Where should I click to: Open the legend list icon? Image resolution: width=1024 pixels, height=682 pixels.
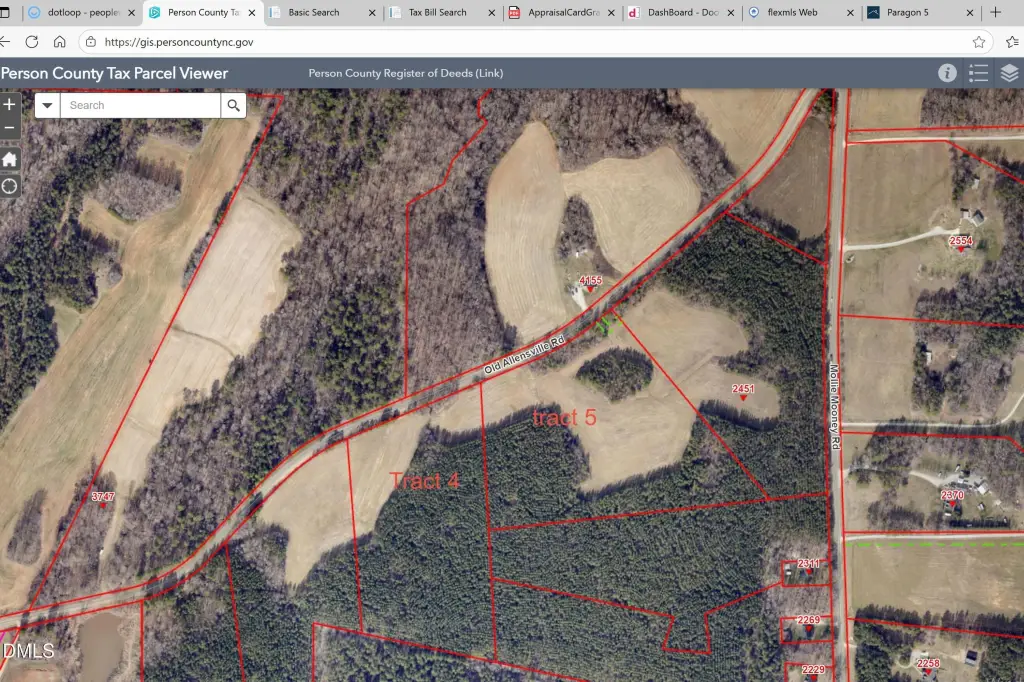[x=978, y=73]
